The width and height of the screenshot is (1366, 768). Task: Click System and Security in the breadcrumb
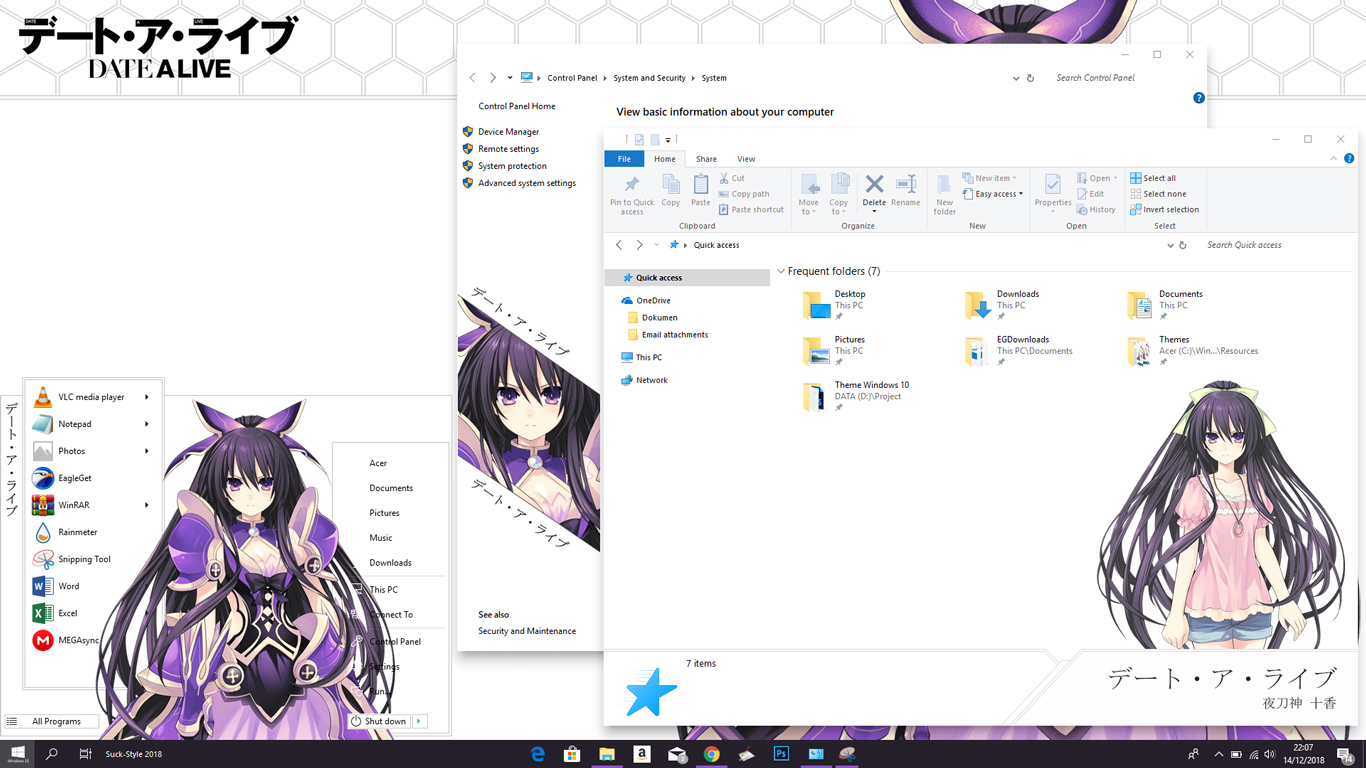(x=650, y=78)
